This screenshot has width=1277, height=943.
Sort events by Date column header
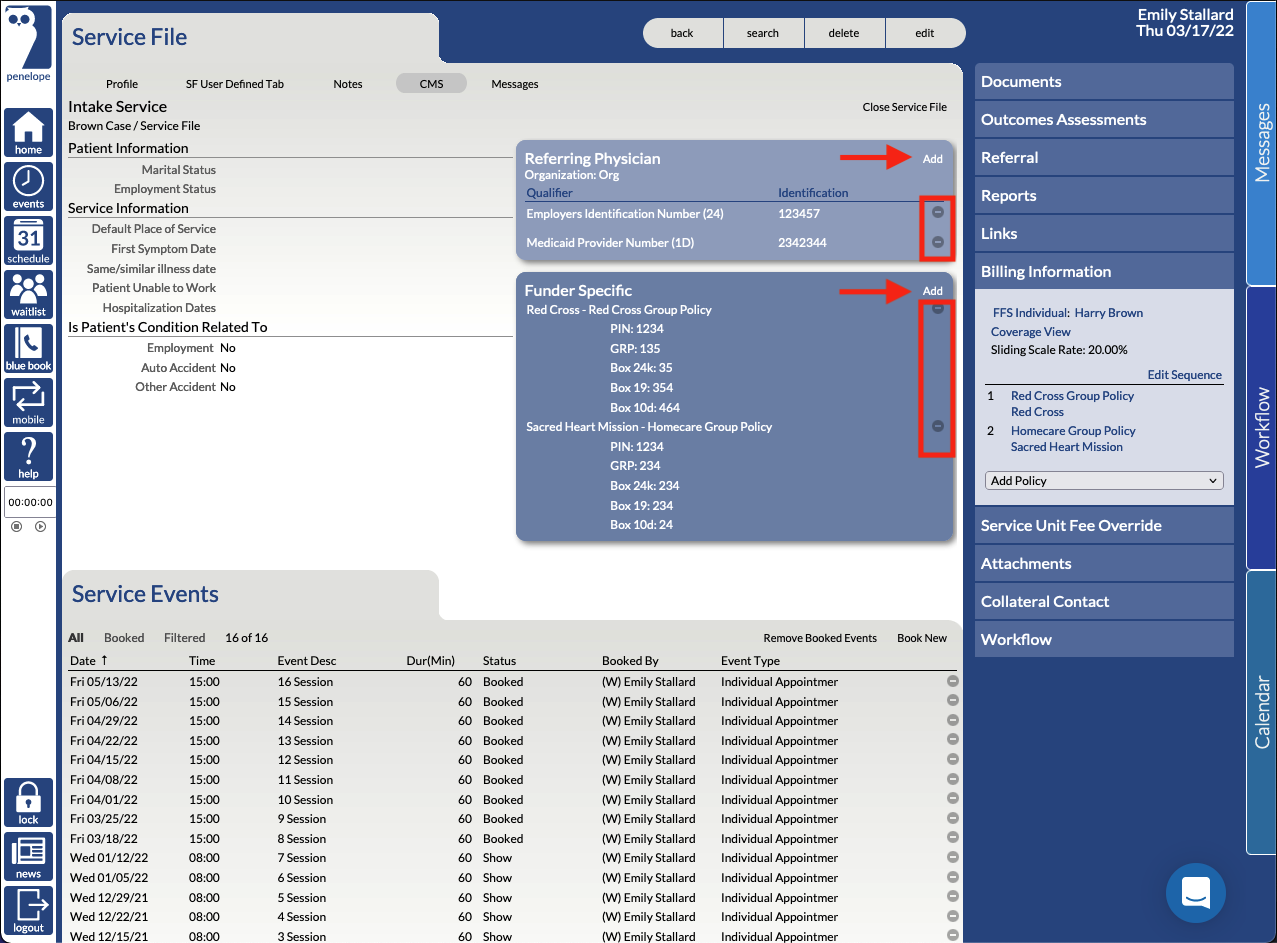(89, 661)
